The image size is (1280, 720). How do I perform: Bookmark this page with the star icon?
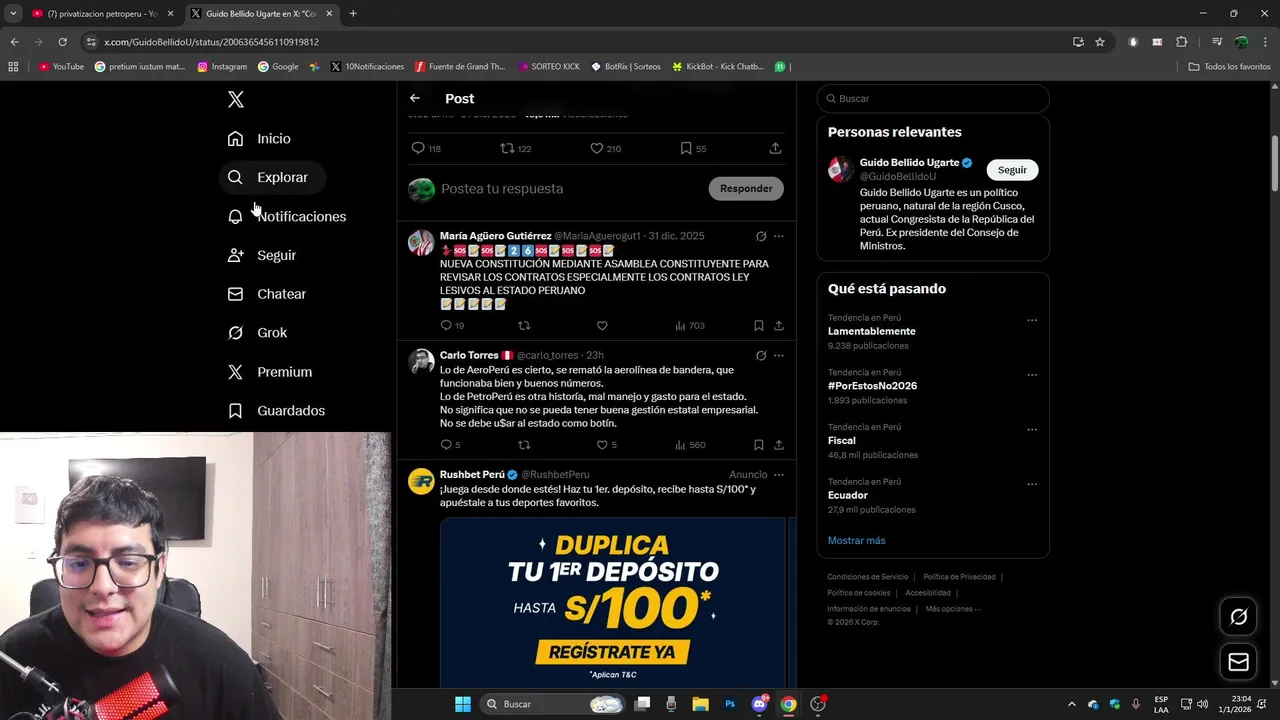[1100, 42]
